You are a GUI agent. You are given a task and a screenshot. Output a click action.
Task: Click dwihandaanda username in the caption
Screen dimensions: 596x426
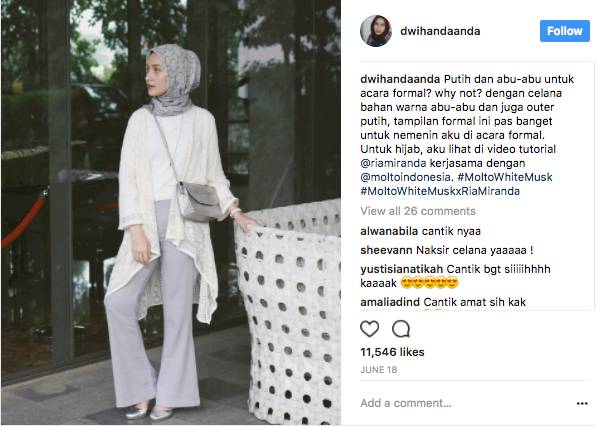coord(400,79)
